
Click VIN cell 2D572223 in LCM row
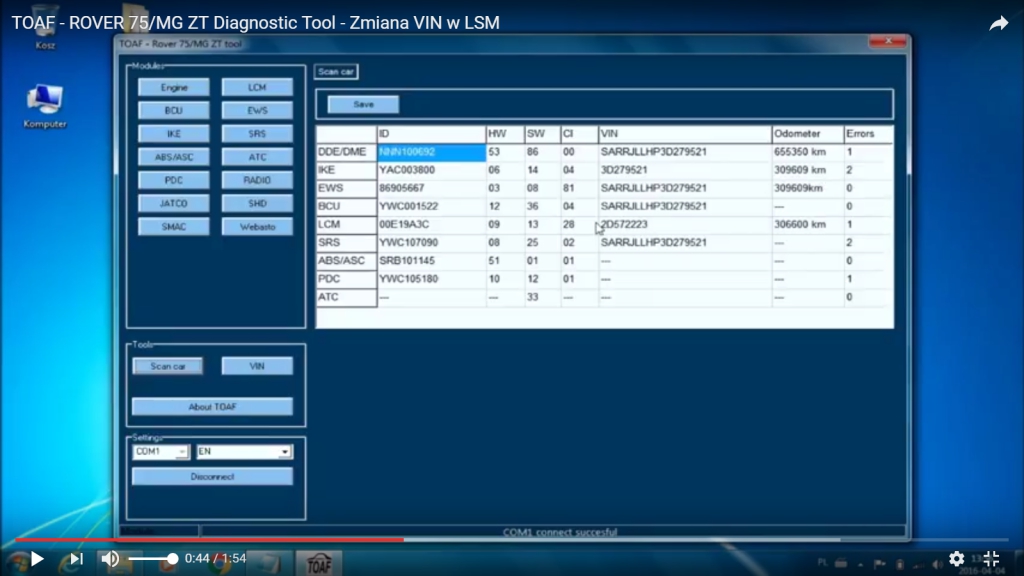click(685, 224)
